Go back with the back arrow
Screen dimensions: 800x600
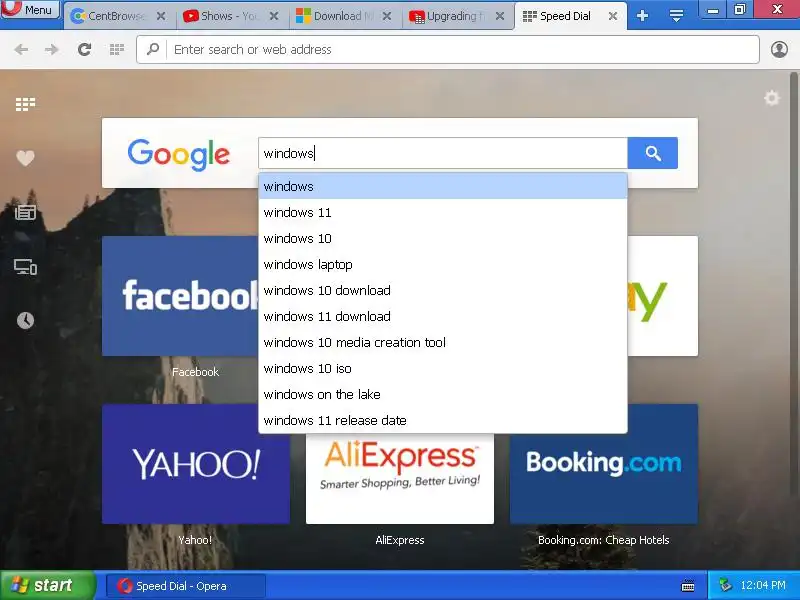[x=21, y=49]
